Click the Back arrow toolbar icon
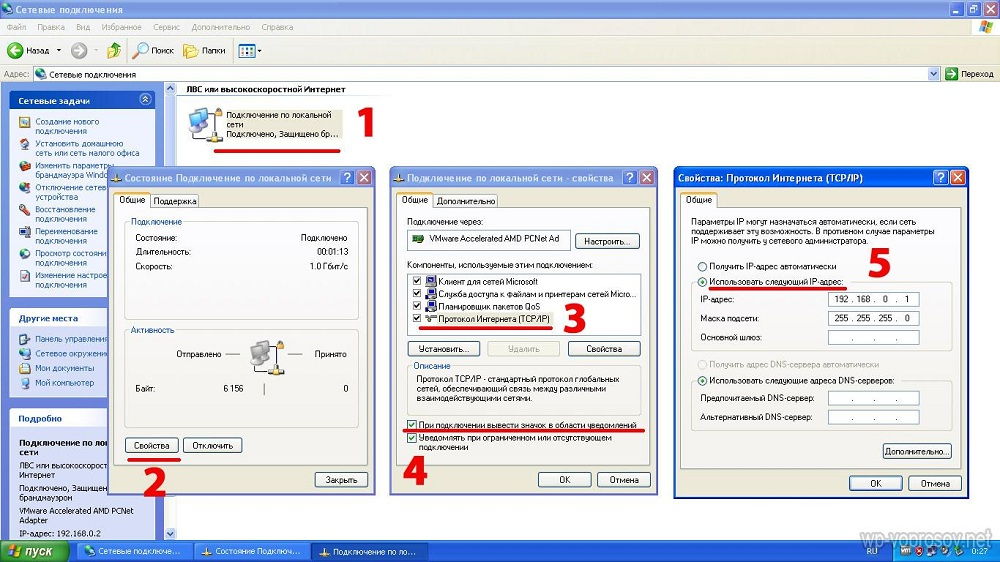Viewport: 1000px width, 562px height. pos(16,50)
